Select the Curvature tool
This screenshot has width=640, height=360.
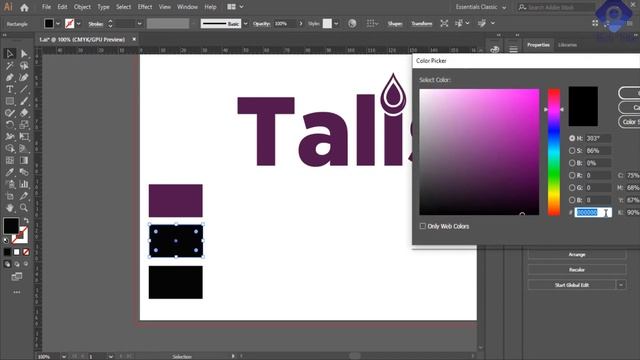pos(24,78)
